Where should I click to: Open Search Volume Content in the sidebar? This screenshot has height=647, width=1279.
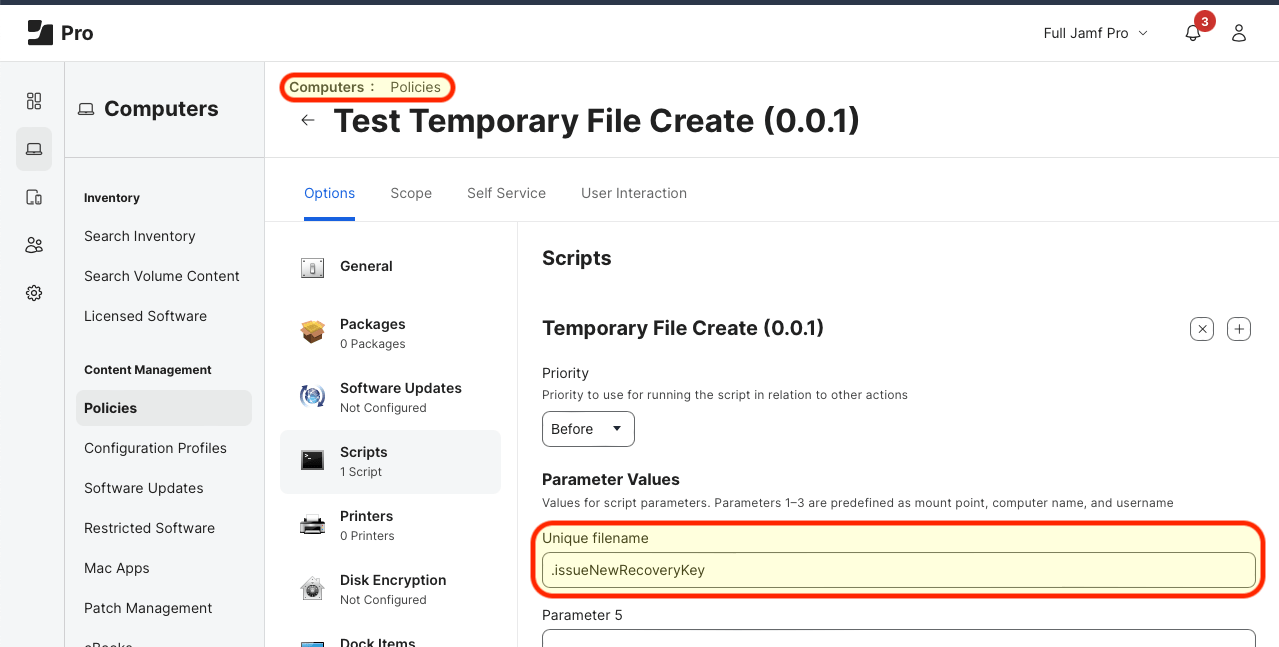162,276
